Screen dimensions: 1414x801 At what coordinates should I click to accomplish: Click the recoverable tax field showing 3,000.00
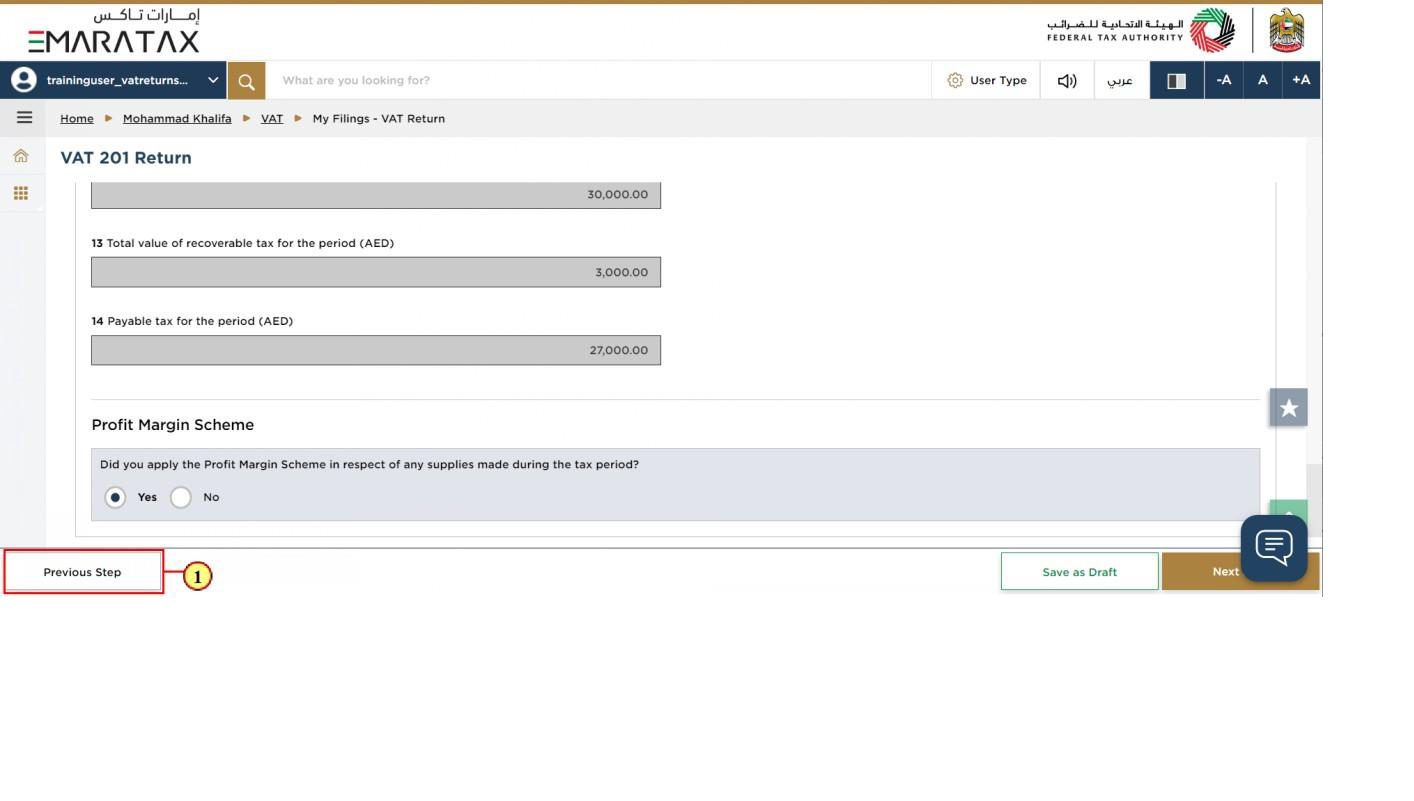coord(376,272)
